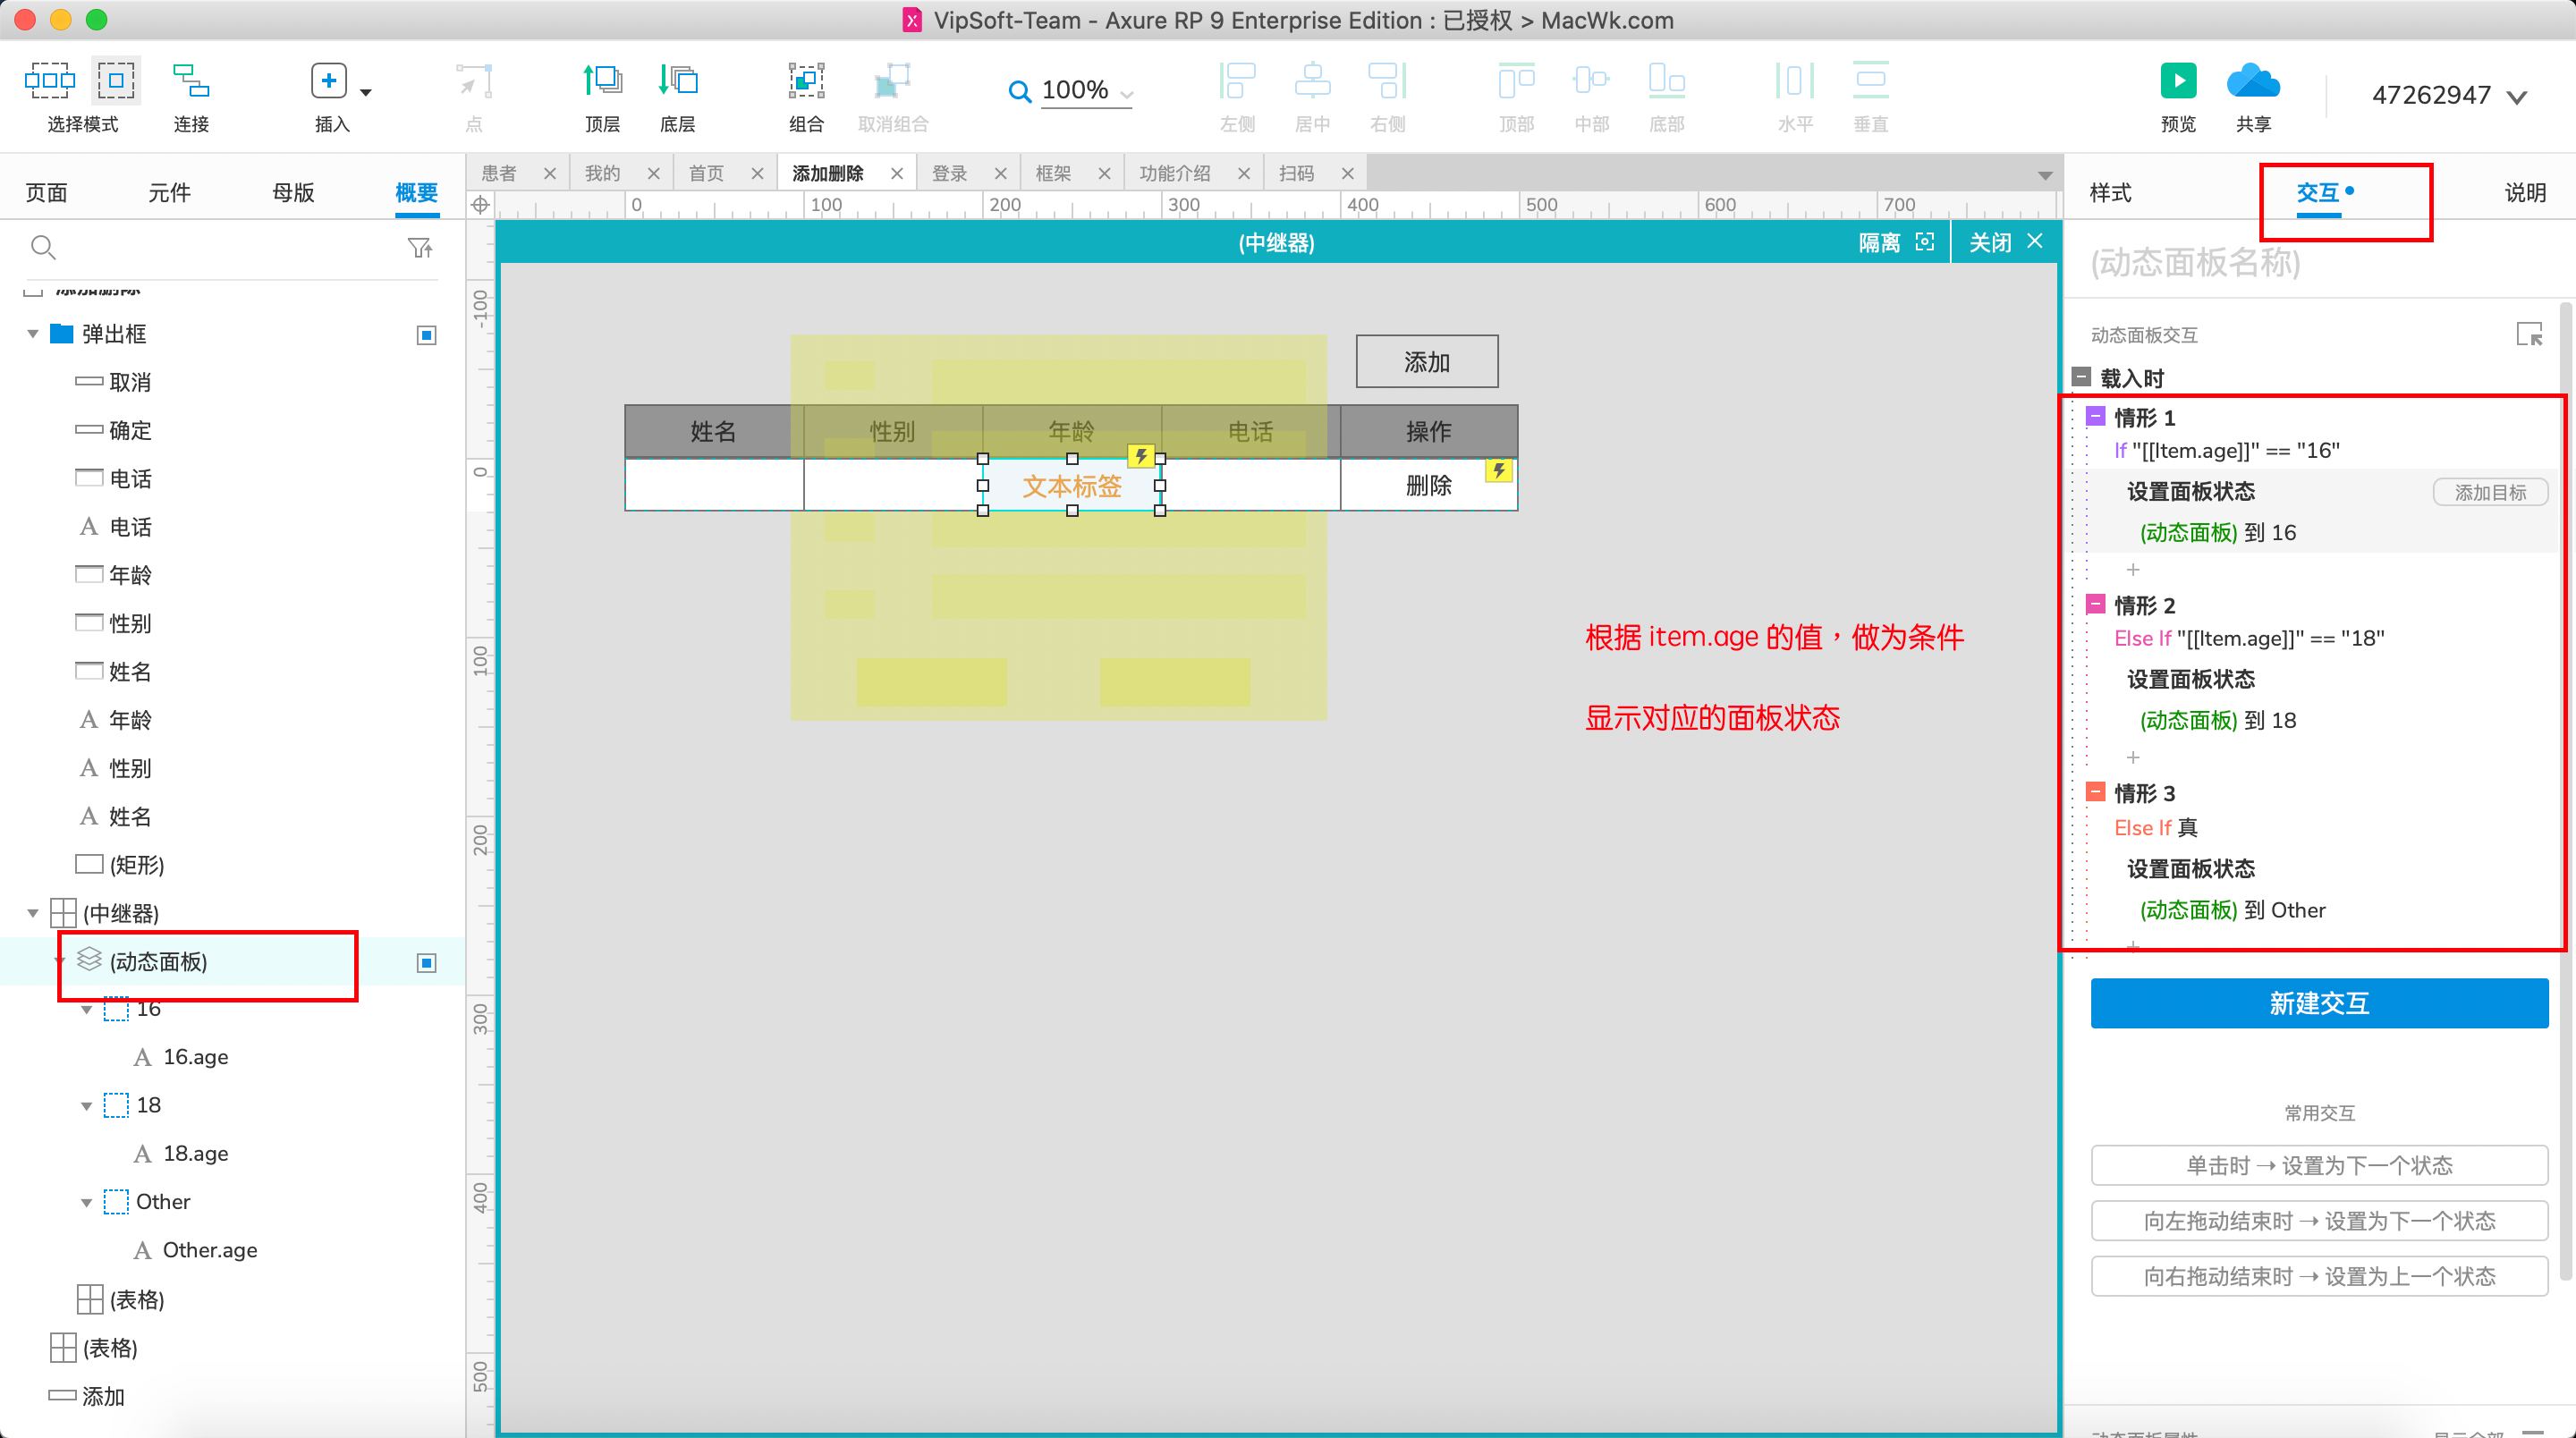
Task: Click the 预览 preview play icon
Action: pyautogui.click(x=2178, y=81)
